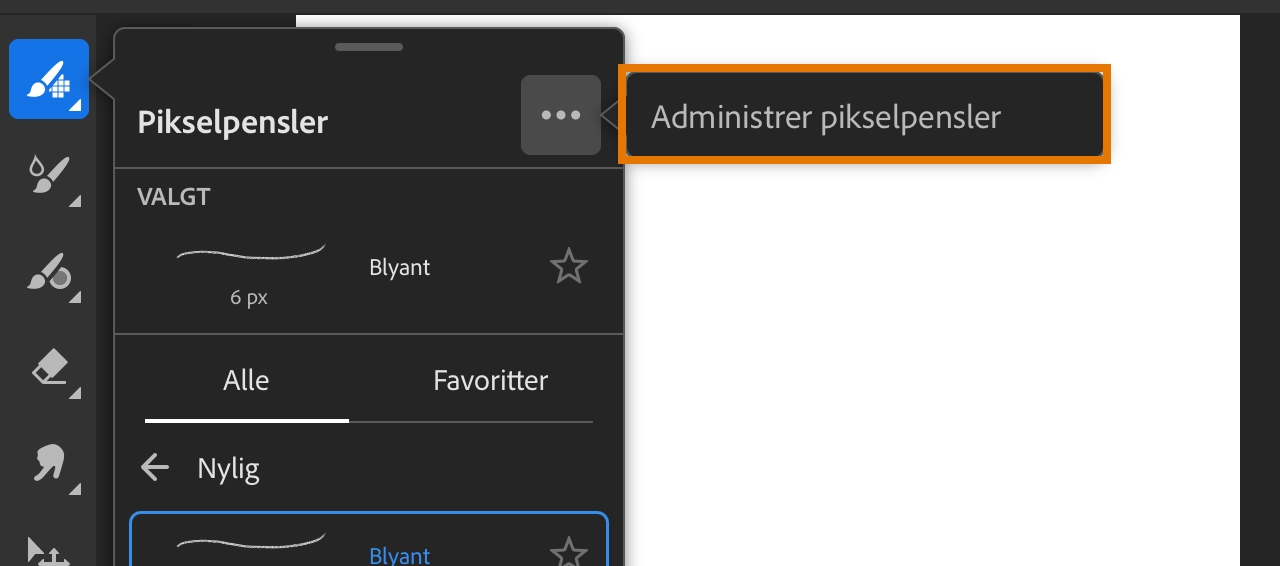The height and width of the screenshot is (566, 1280).
Task: Expand Smudge tool options corner triangle
Action: [x=75, y=490]
